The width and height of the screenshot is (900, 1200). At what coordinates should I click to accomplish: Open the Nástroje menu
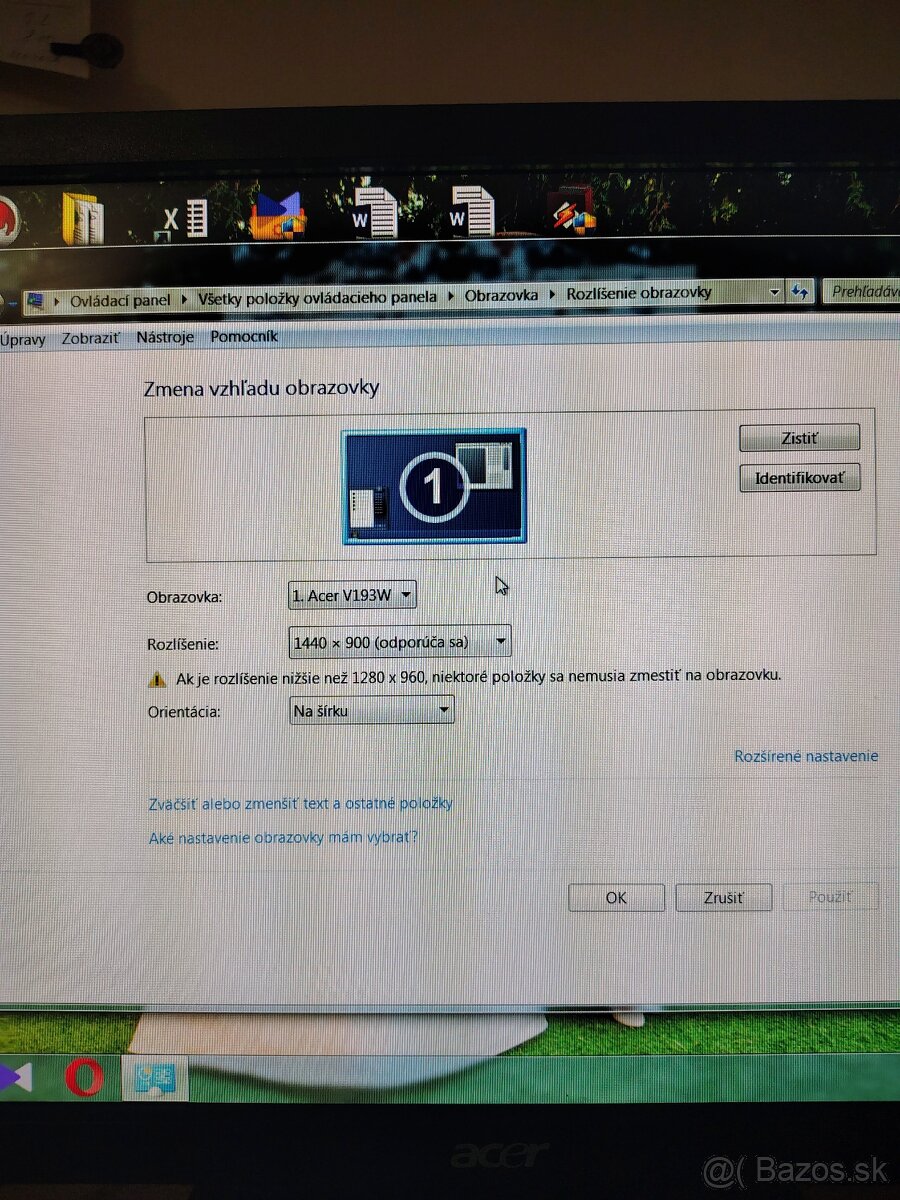(x=165, y=337)
